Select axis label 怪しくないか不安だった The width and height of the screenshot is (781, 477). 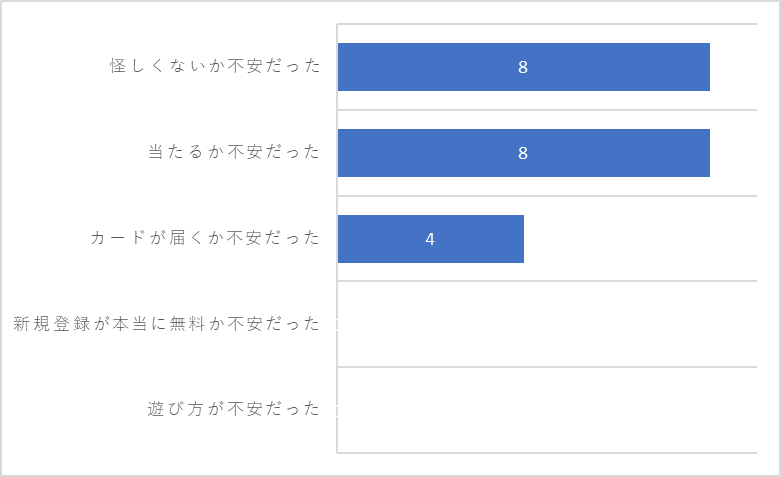pos(215,66)
